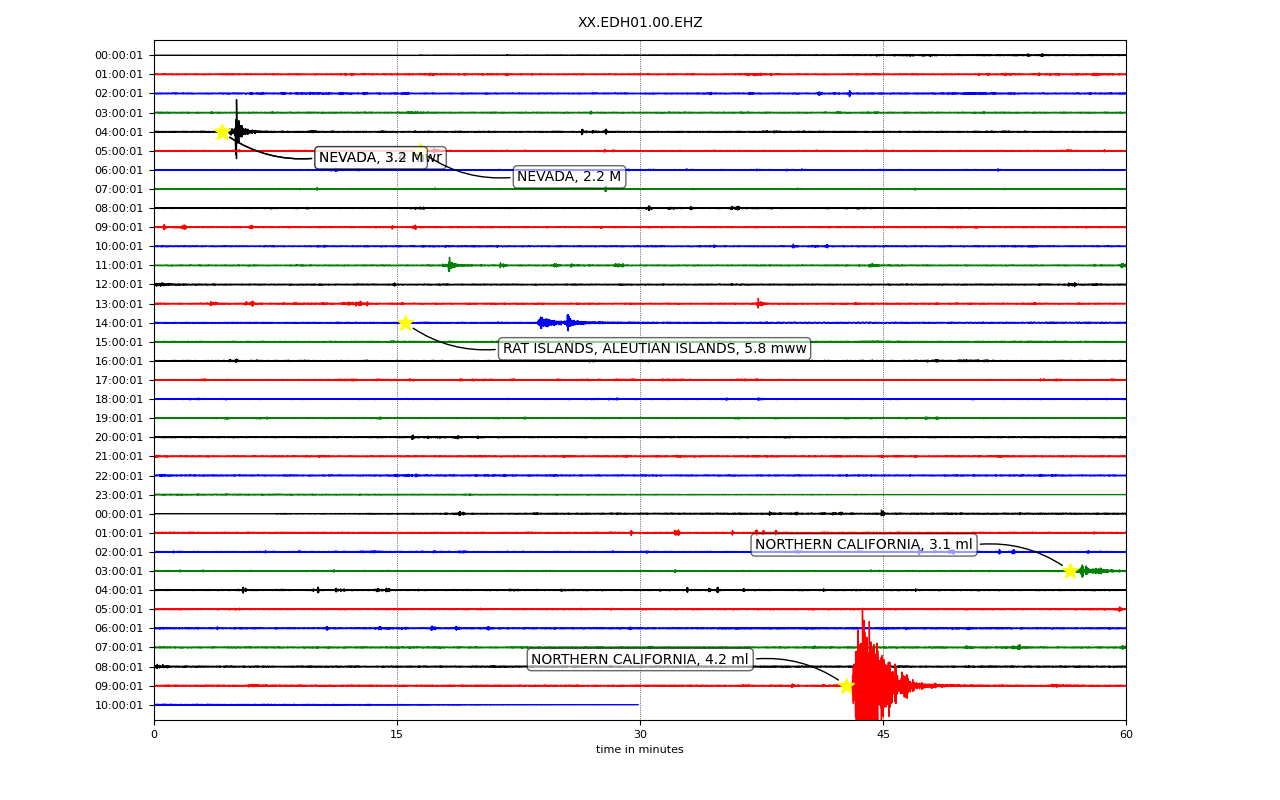Click the RAT ISLANDS, ALEUTIAN ISLANDS 5.8 mww label
The width and height of the screenshot is (1280, 800).
655,348
